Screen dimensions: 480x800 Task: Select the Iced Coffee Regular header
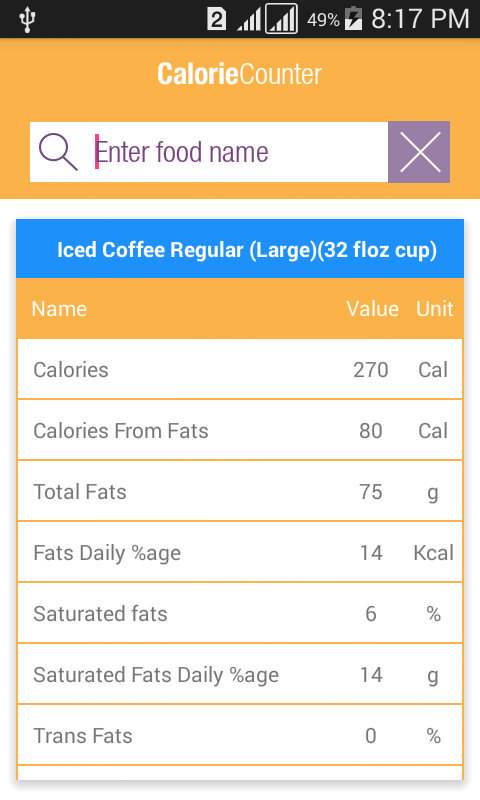coord(240,249)
